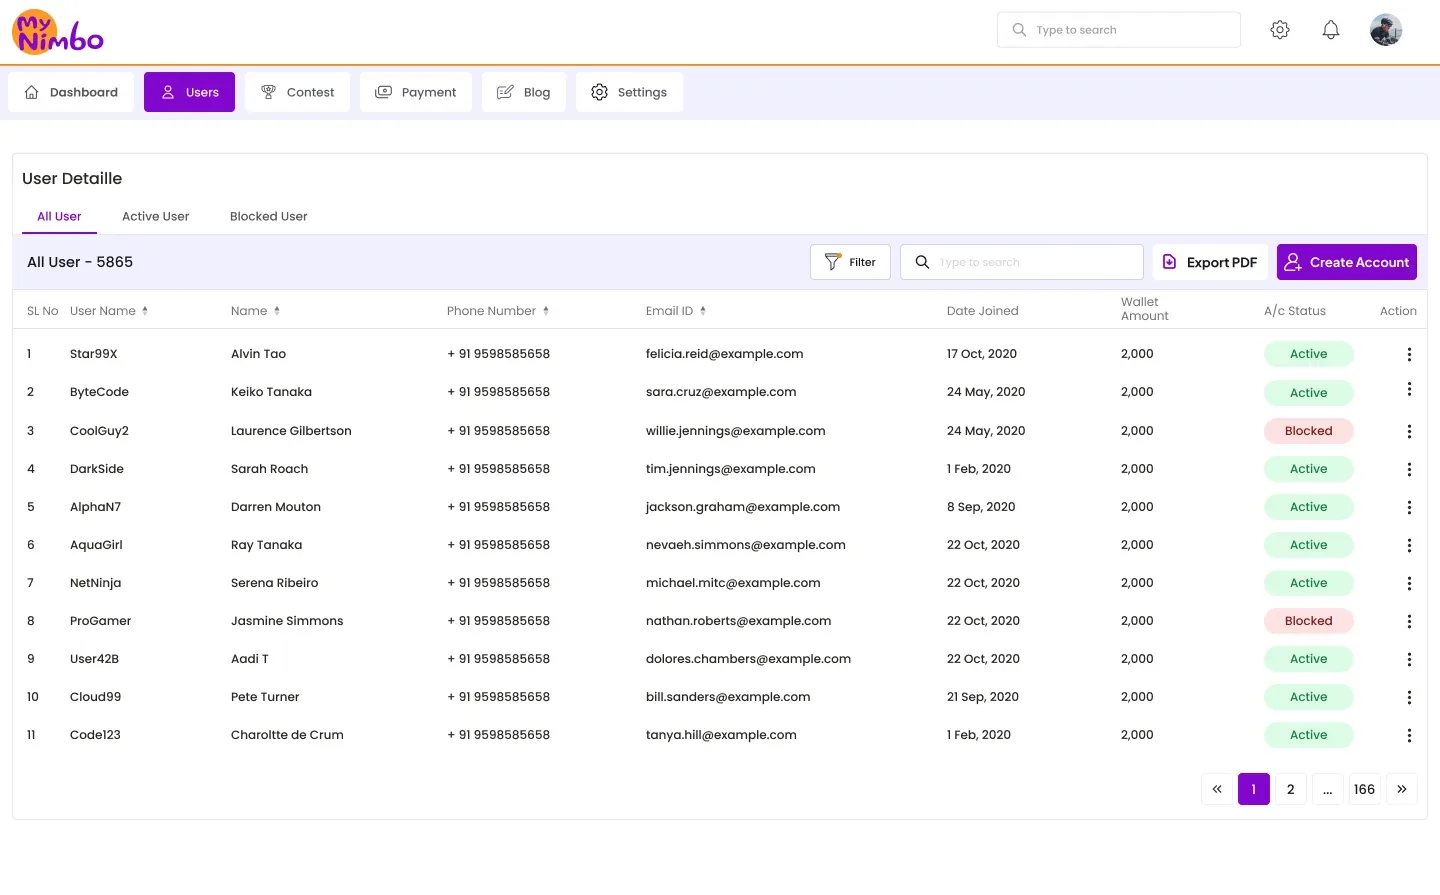Click the Create Account button
This screenshot has height=895, width=1440.
pos(1347,262)
